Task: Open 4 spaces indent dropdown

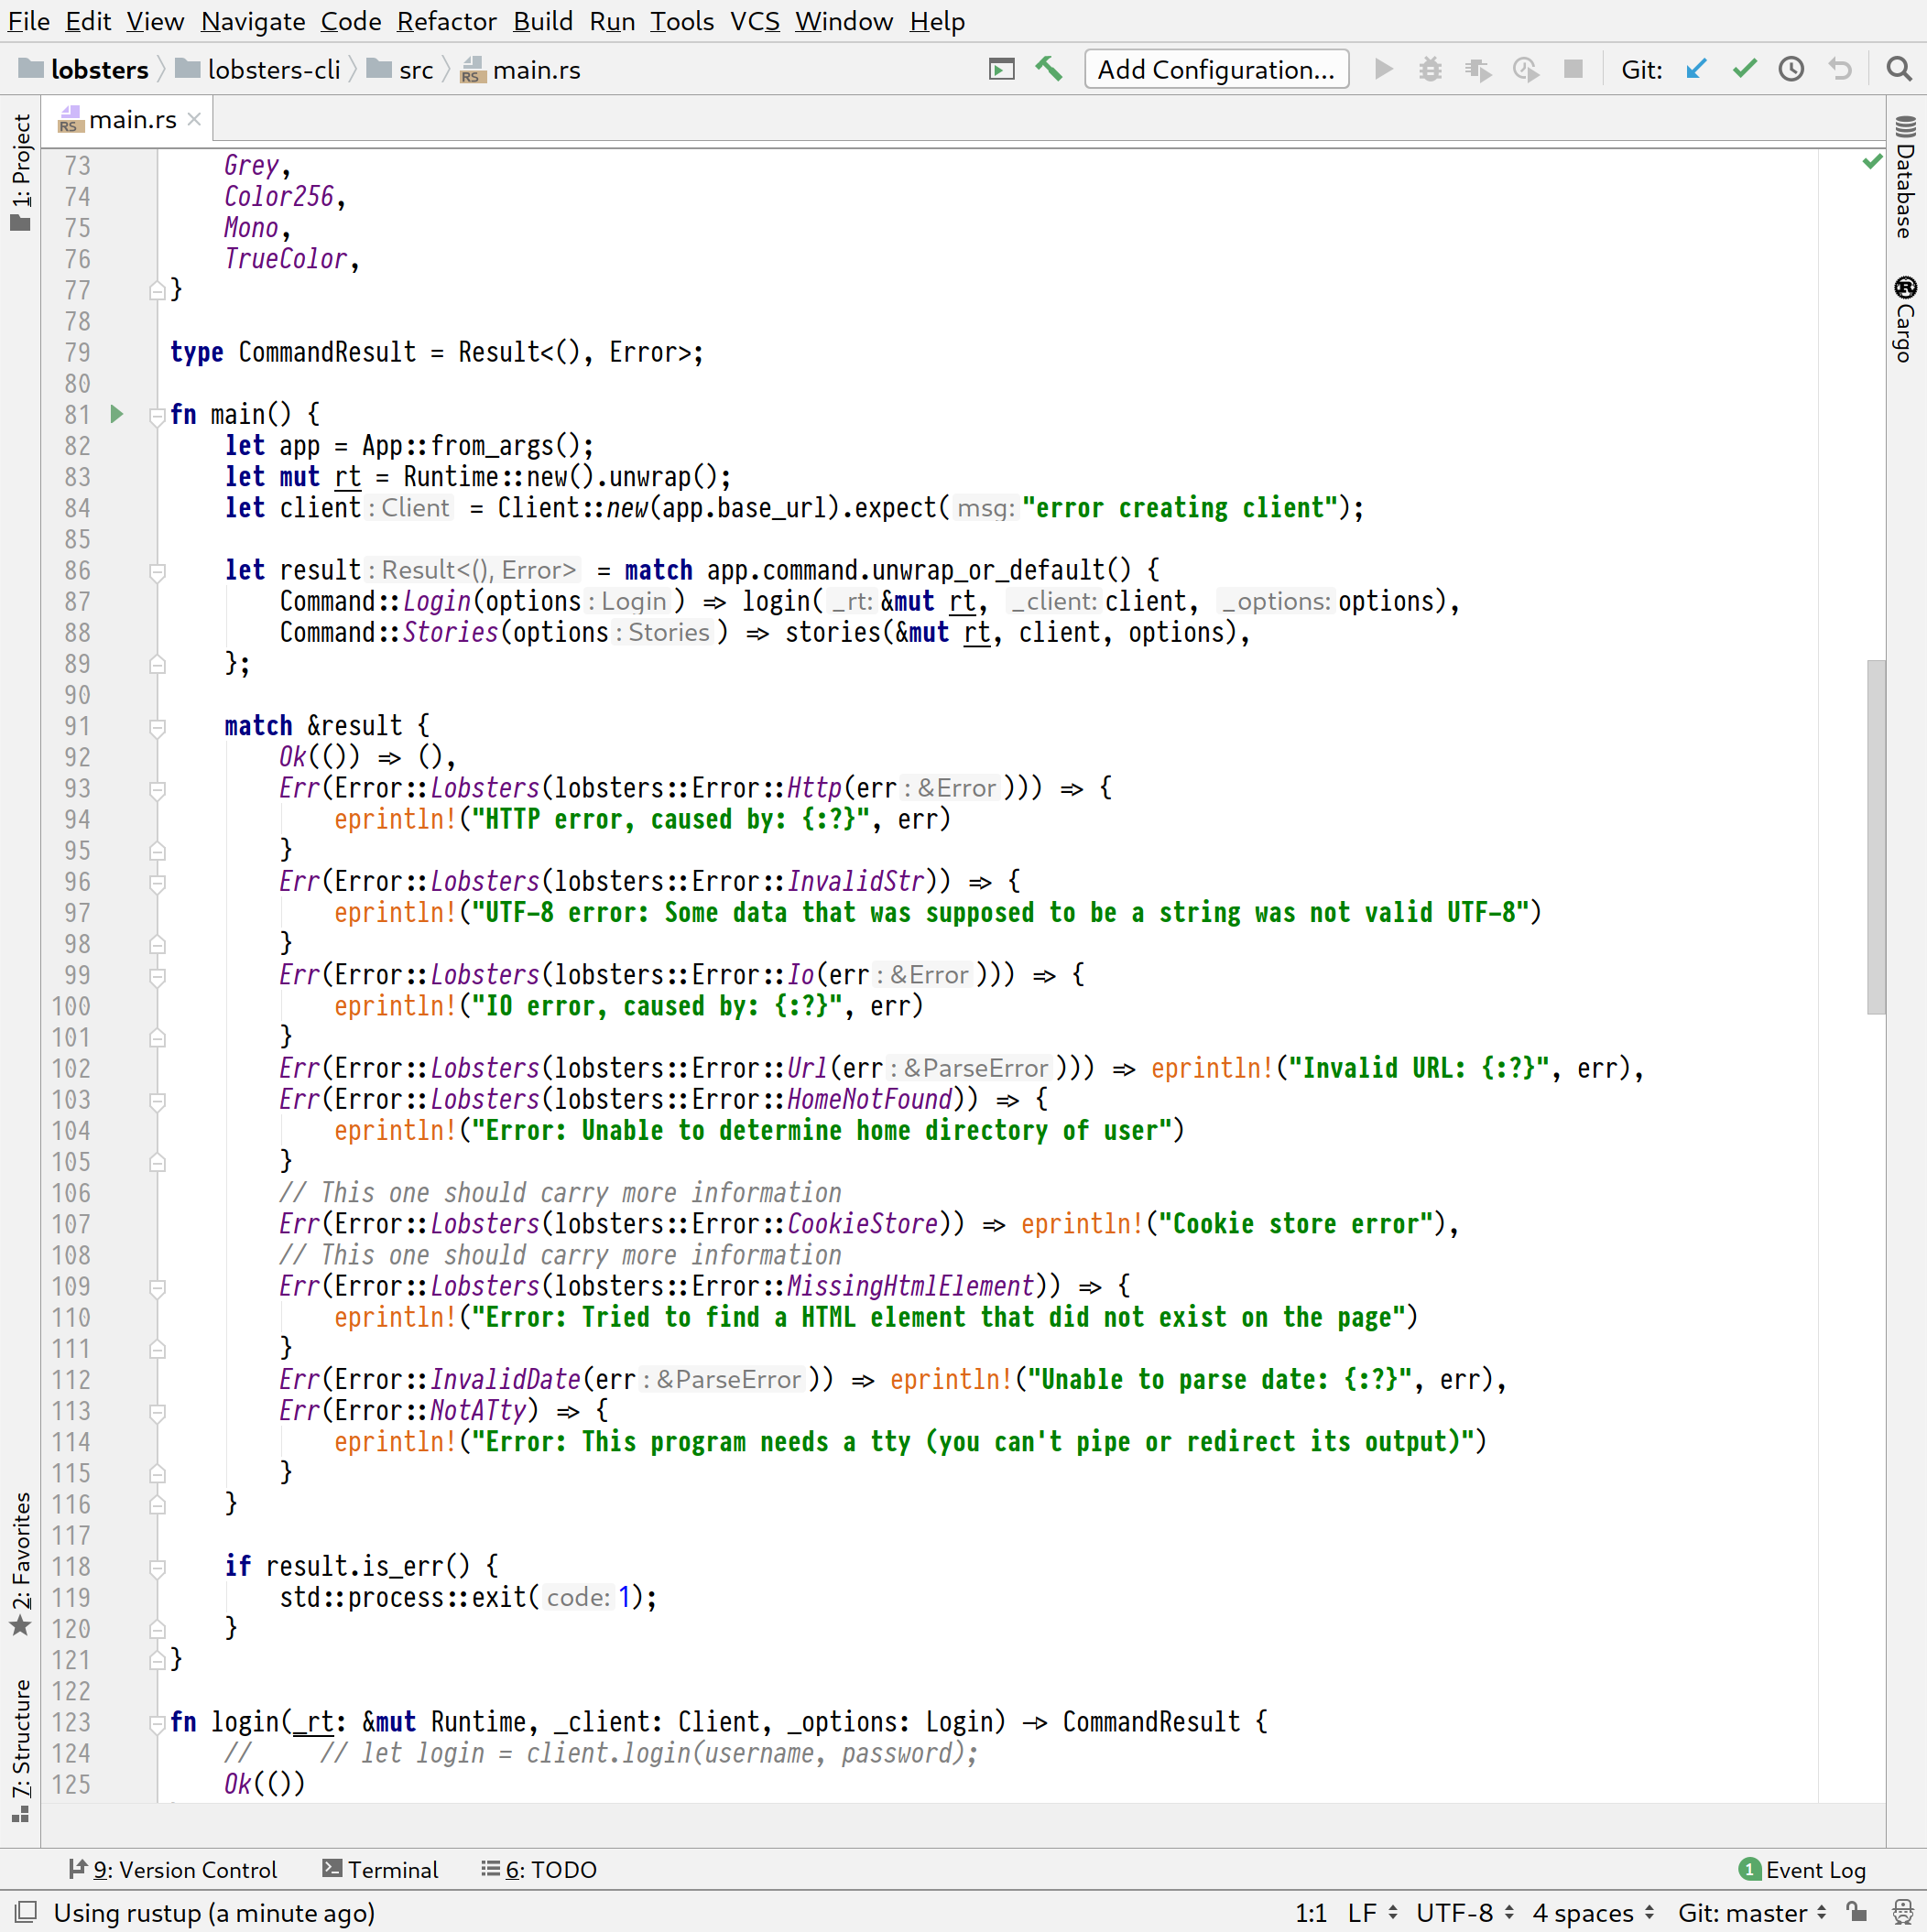Action: (x=1592, y=1912)
